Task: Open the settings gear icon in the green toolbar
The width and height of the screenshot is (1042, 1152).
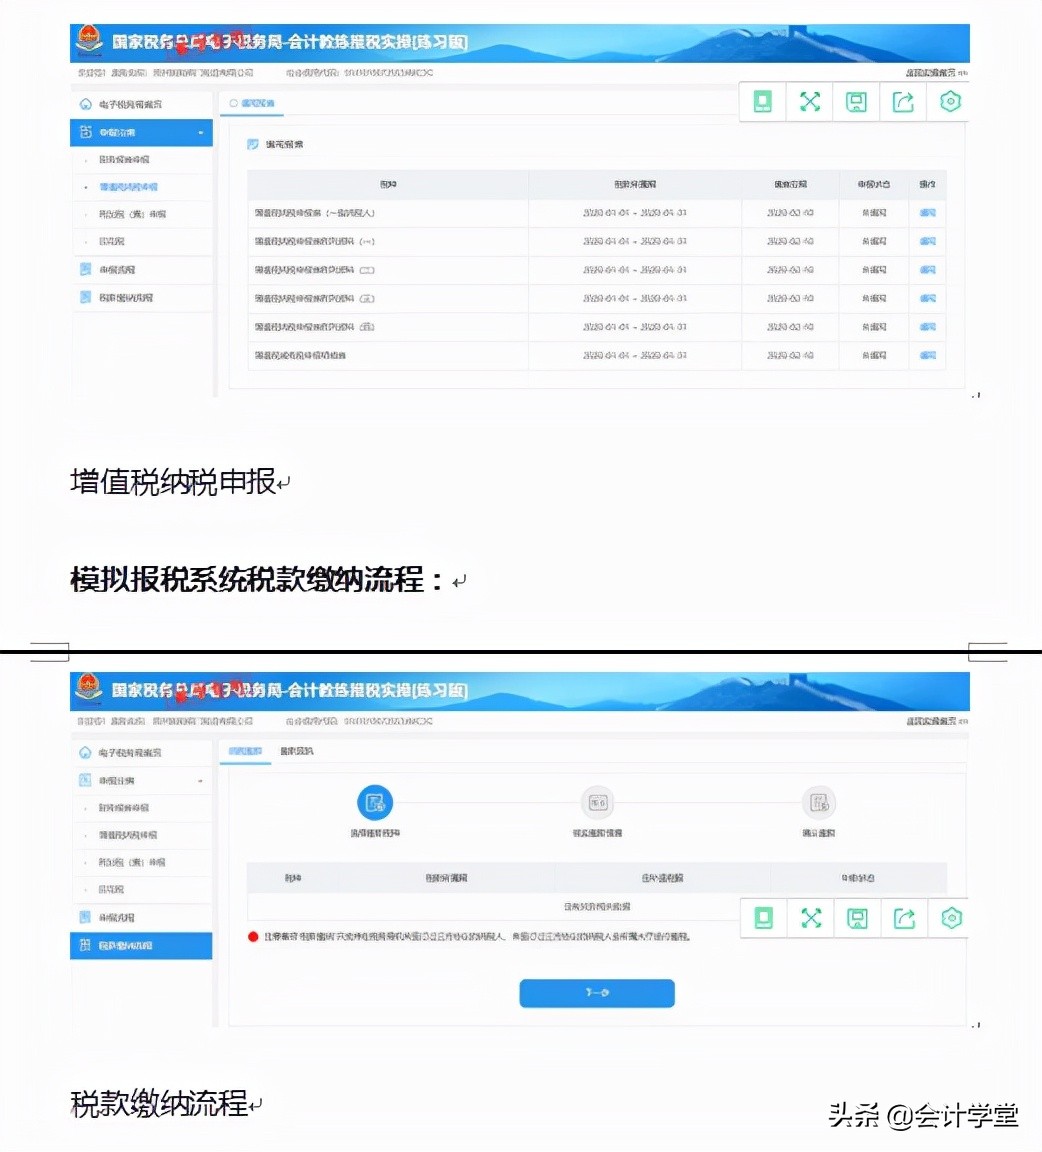Action: pyautogui.click(x=949, y=101)
